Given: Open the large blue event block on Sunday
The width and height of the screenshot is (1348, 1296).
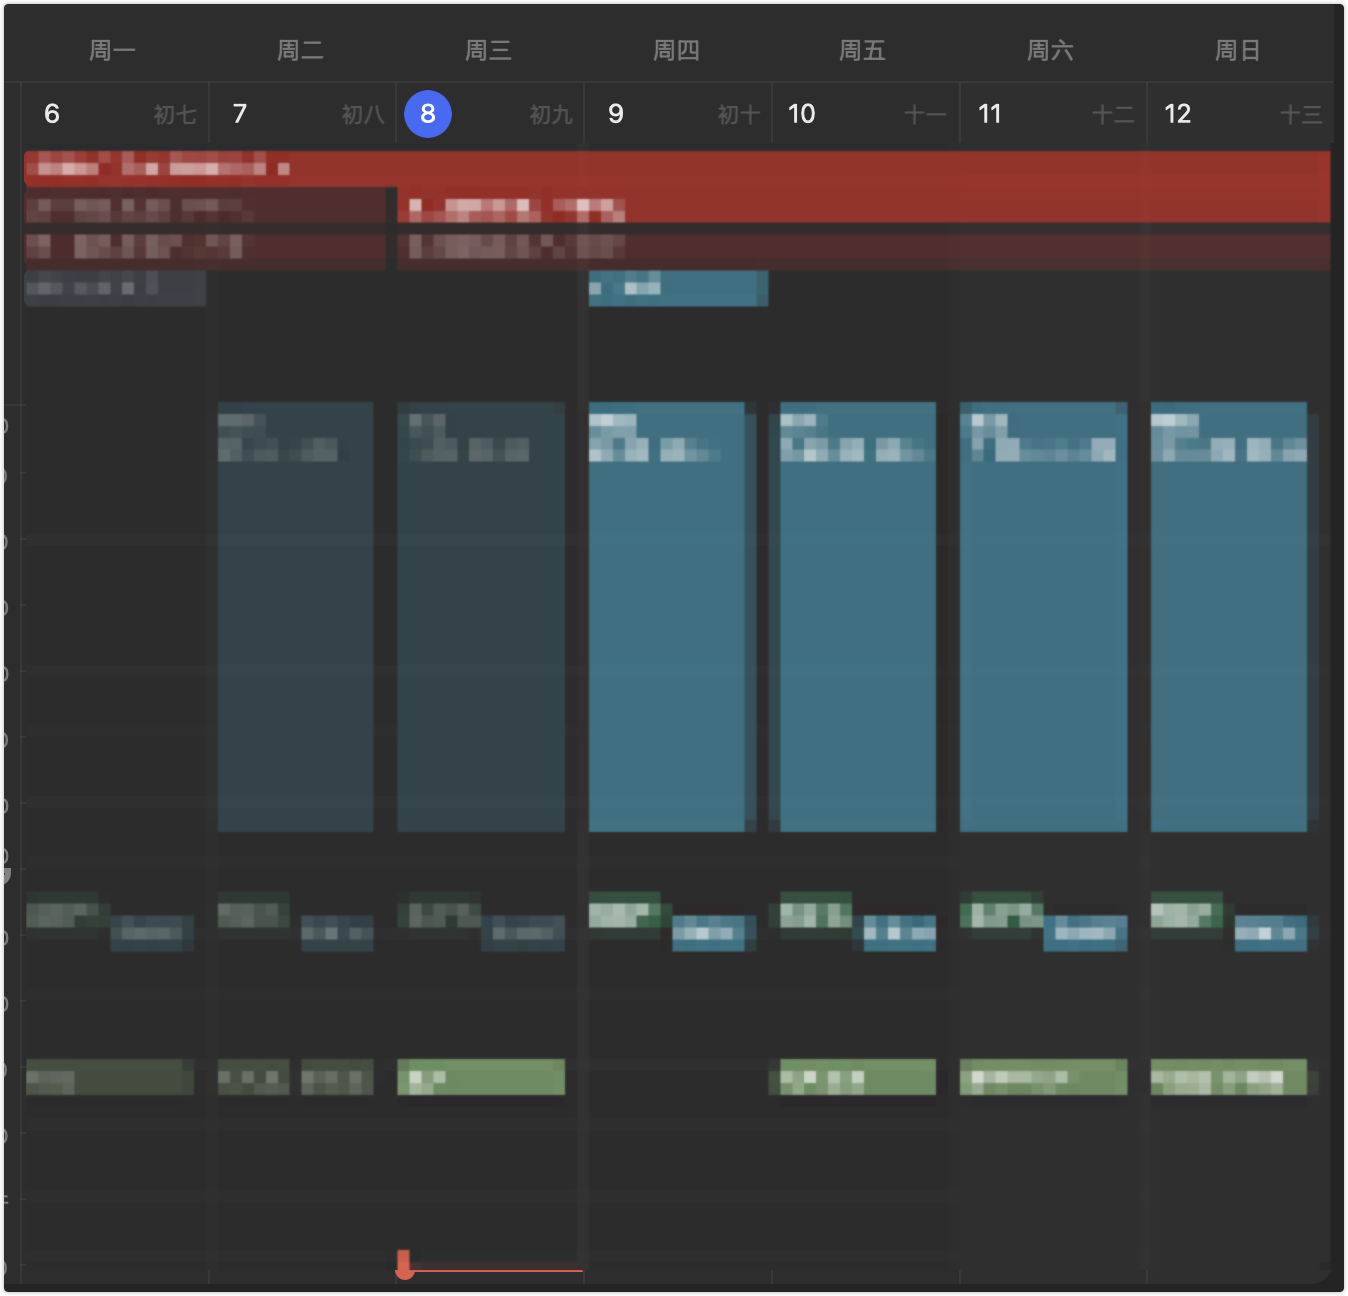Looking at the screenshot, I should (1228, 616).
